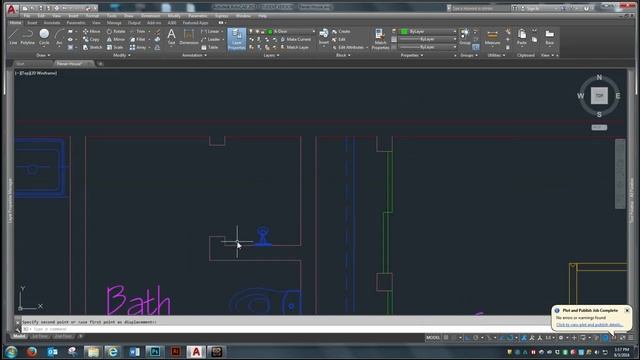Open the lineweight ByLayer dropdown
640x360 pixels.
[x=428, y=39]
